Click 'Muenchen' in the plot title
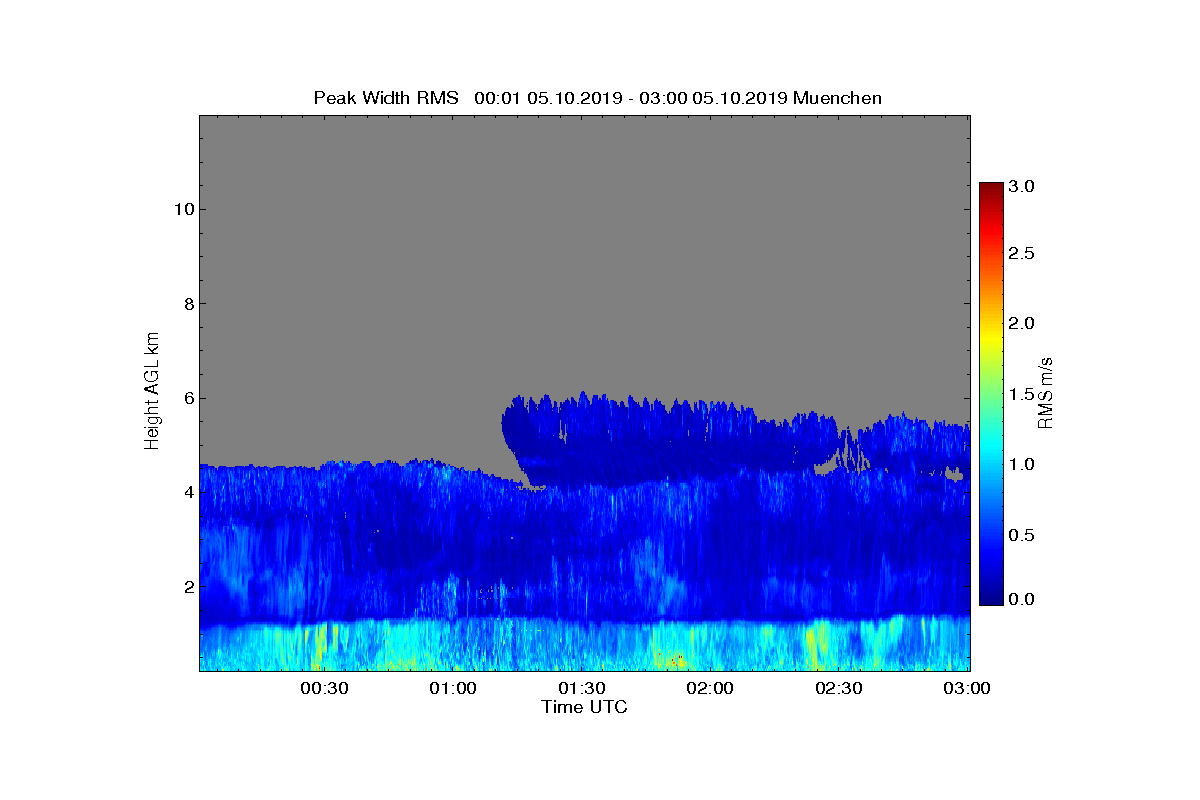1200x800 pixels. (x=837, y=98)
